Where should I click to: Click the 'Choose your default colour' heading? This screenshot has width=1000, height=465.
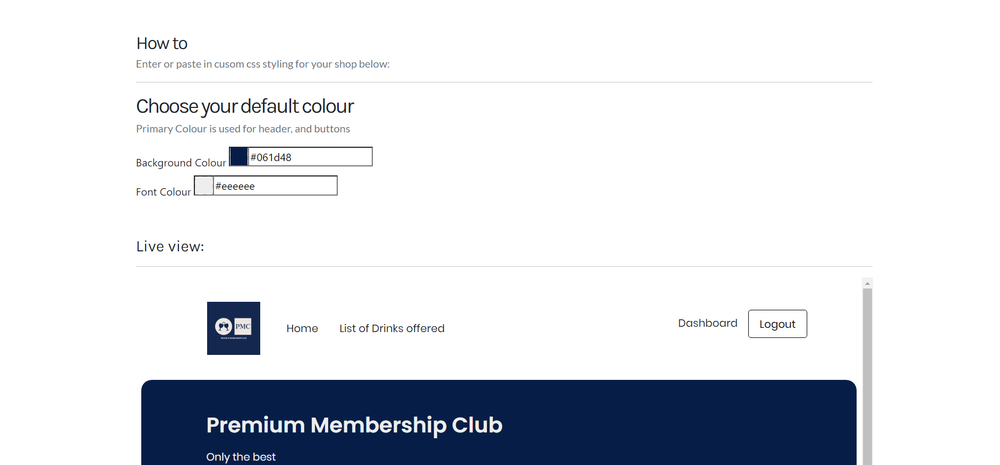245,107
